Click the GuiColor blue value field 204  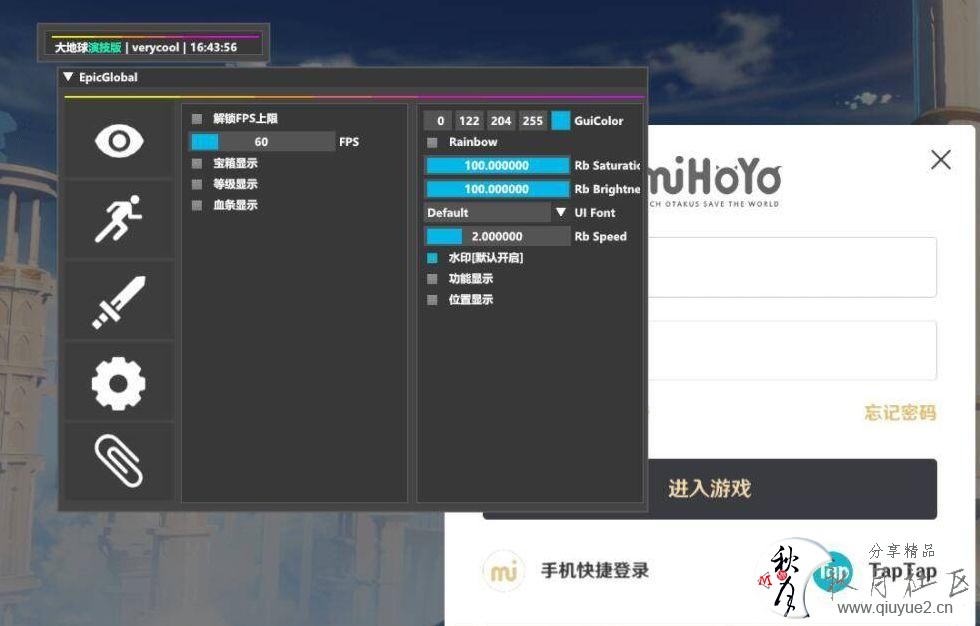pos(501,121)
